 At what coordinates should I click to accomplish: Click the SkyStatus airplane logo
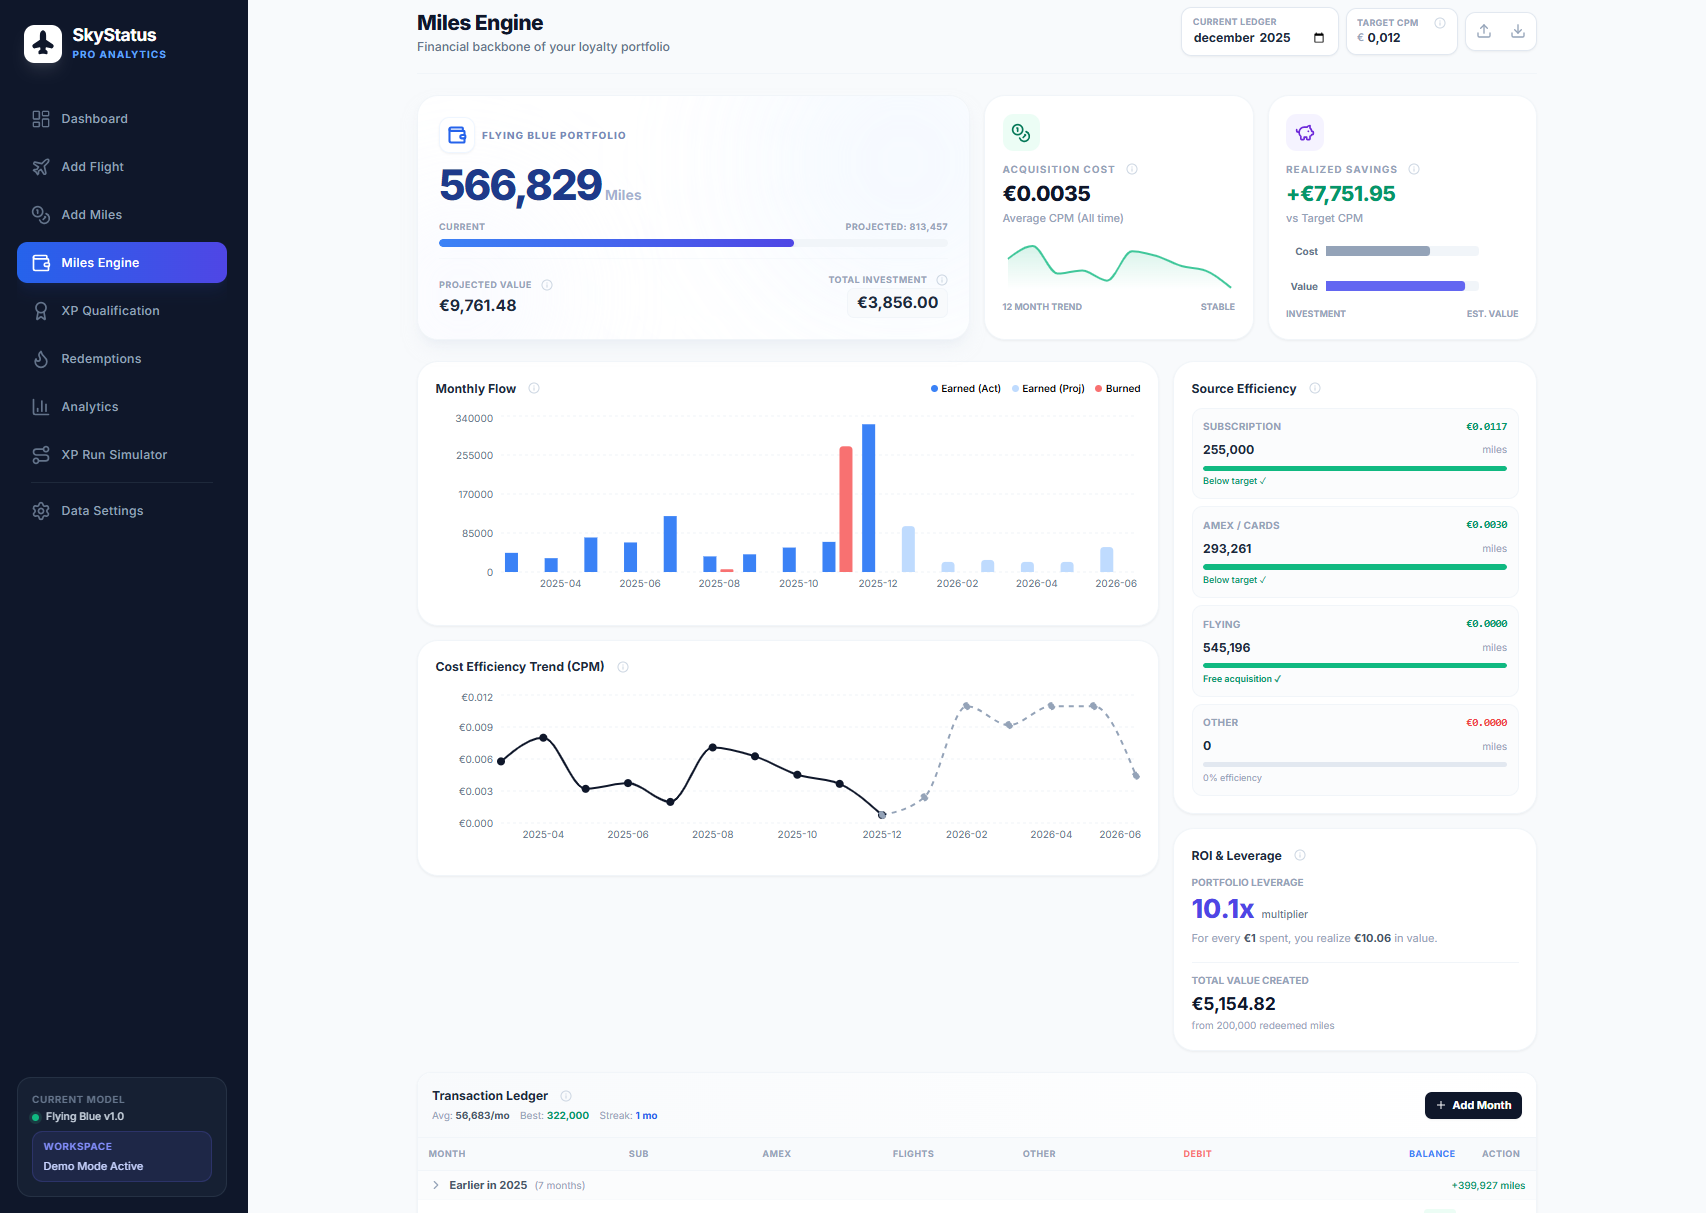point(43,44)
